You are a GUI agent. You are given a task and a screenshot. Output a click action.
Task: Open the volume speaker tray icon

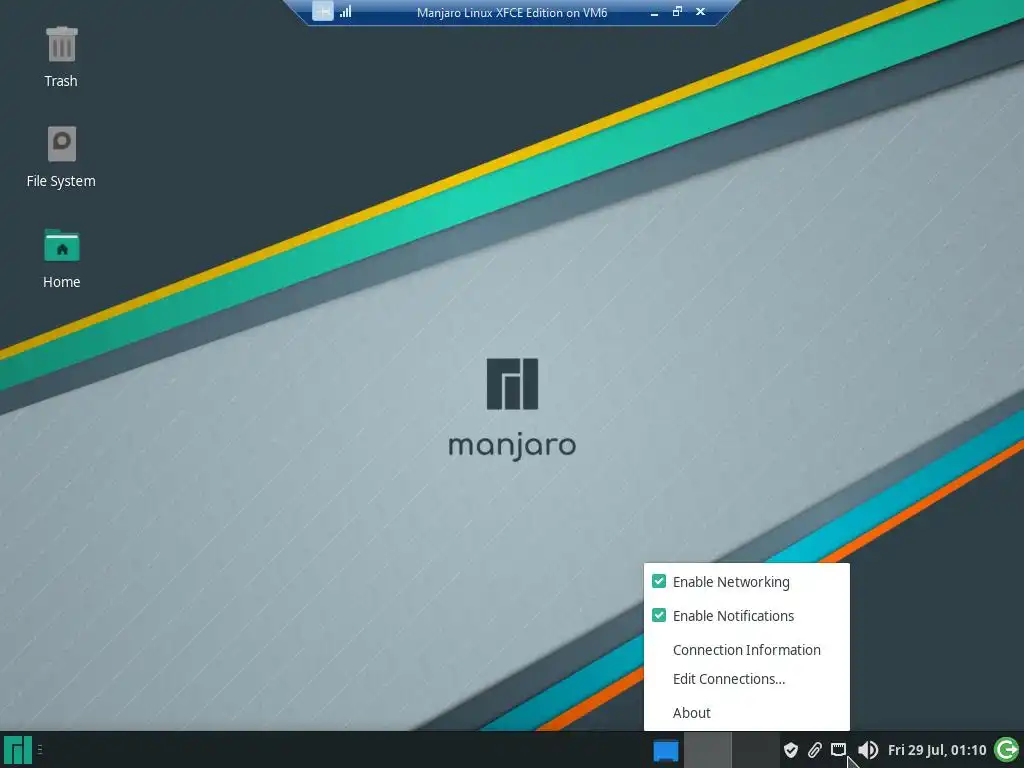867,750
